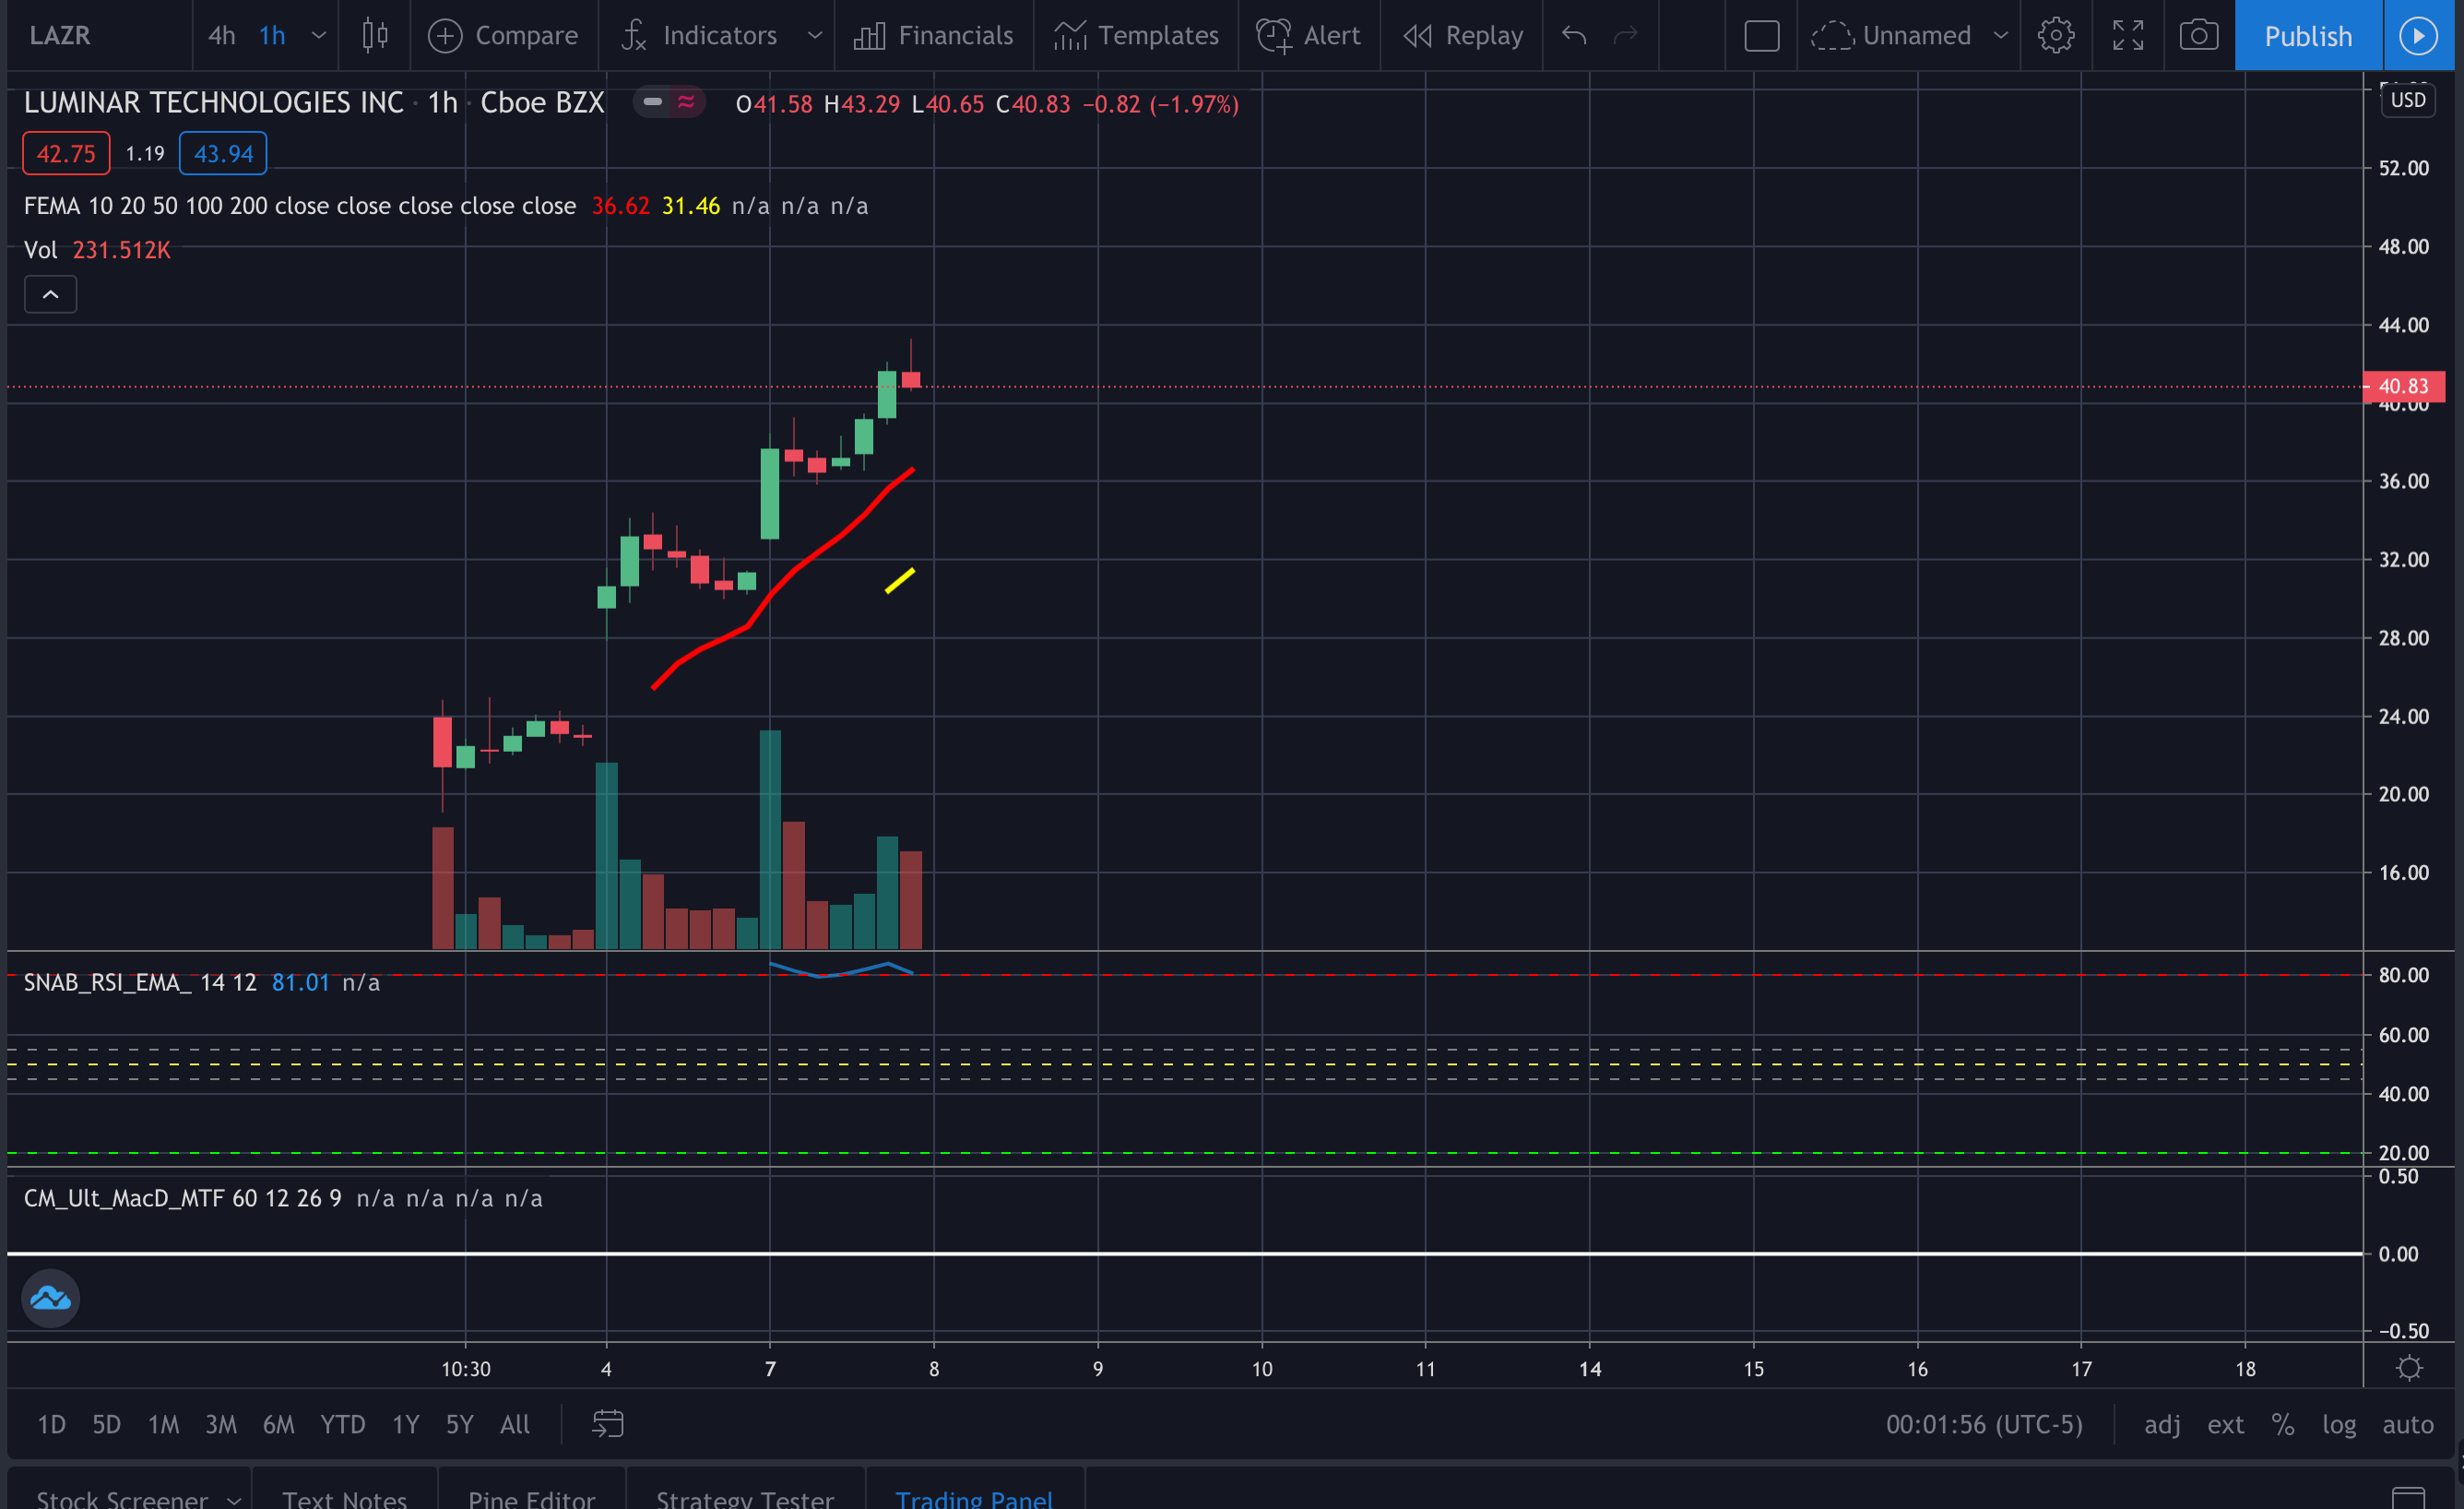This screenshot has width=2464, height=1509.
Task: Click the camera snapshot icon
Action: point(2198,36)
